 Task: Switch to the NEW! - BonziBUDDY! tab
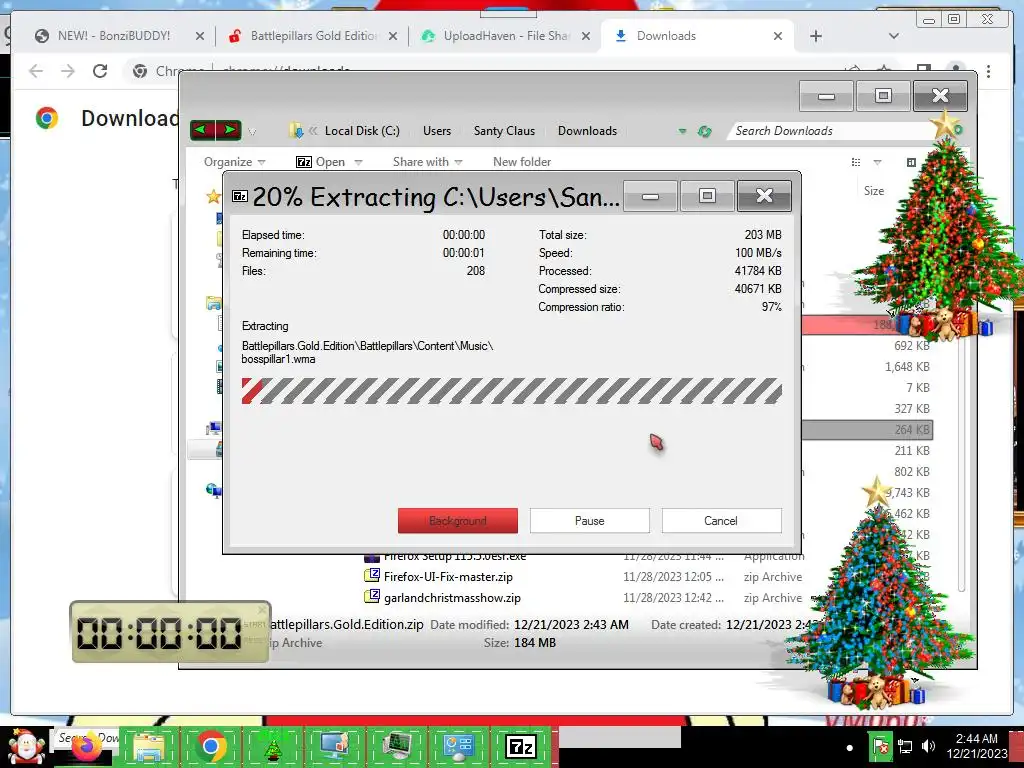pyautogui.click(x=114, y=36)
